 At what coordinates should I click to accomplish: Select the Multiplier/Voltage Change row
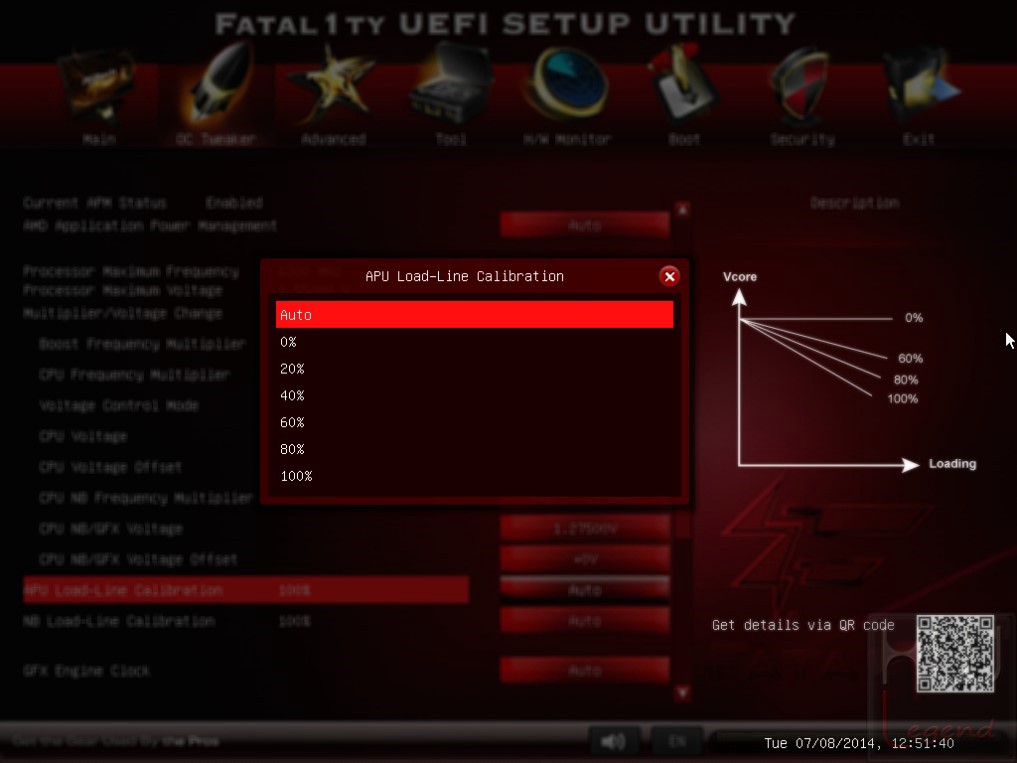coord(123,313)
